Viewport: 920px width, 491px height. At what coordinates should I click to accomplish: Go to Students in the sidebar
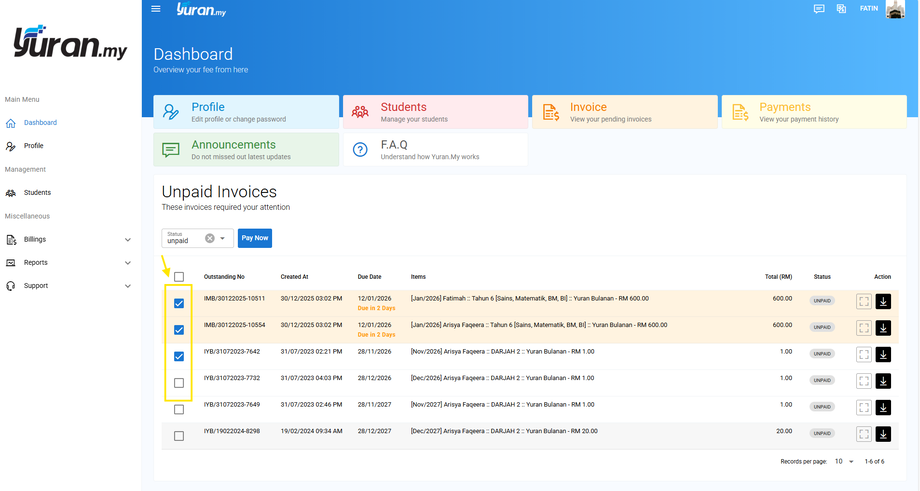[37, 193]
